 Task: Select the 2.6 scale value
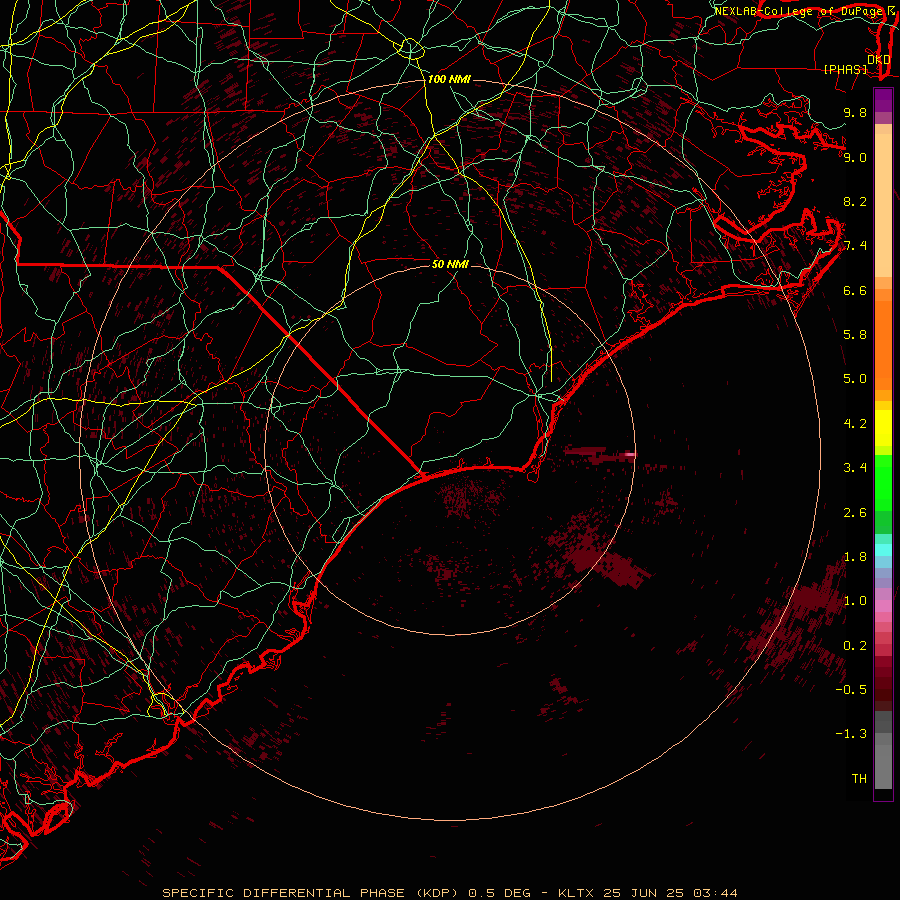point(855,513)
